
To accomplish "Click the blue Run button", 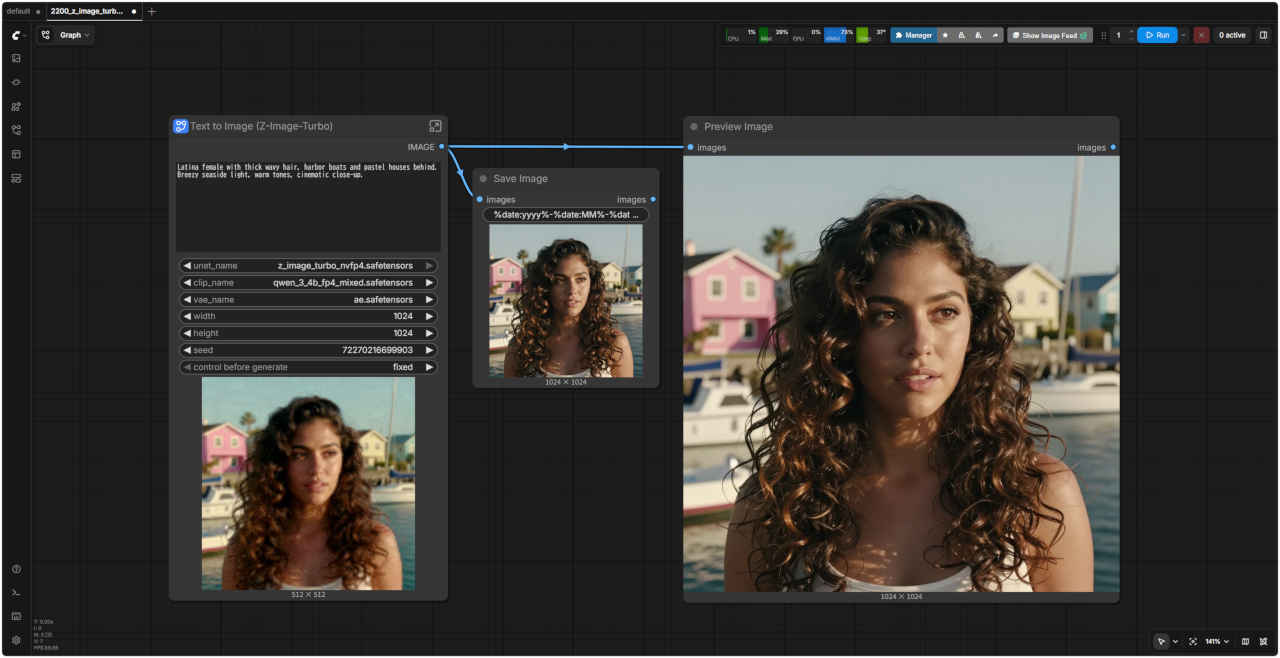I will pyautogui.click(x=1157, y=35).
